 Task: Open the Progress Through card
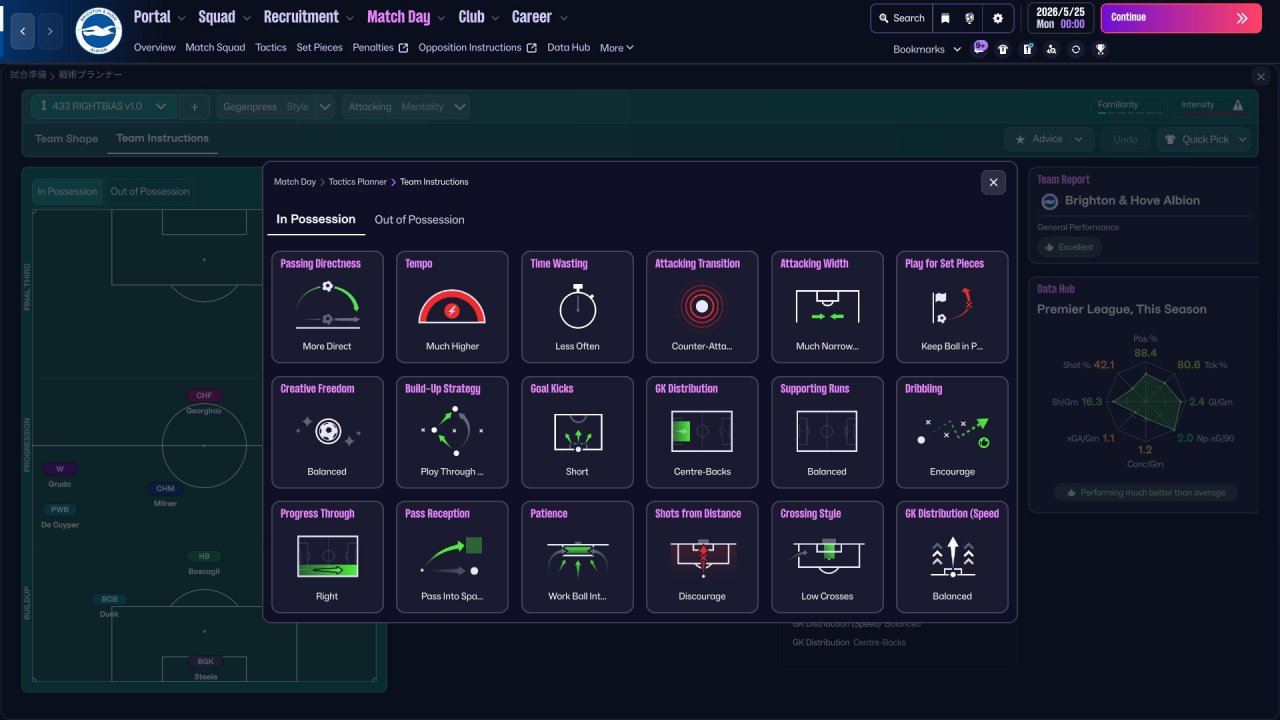coord(327,557)
